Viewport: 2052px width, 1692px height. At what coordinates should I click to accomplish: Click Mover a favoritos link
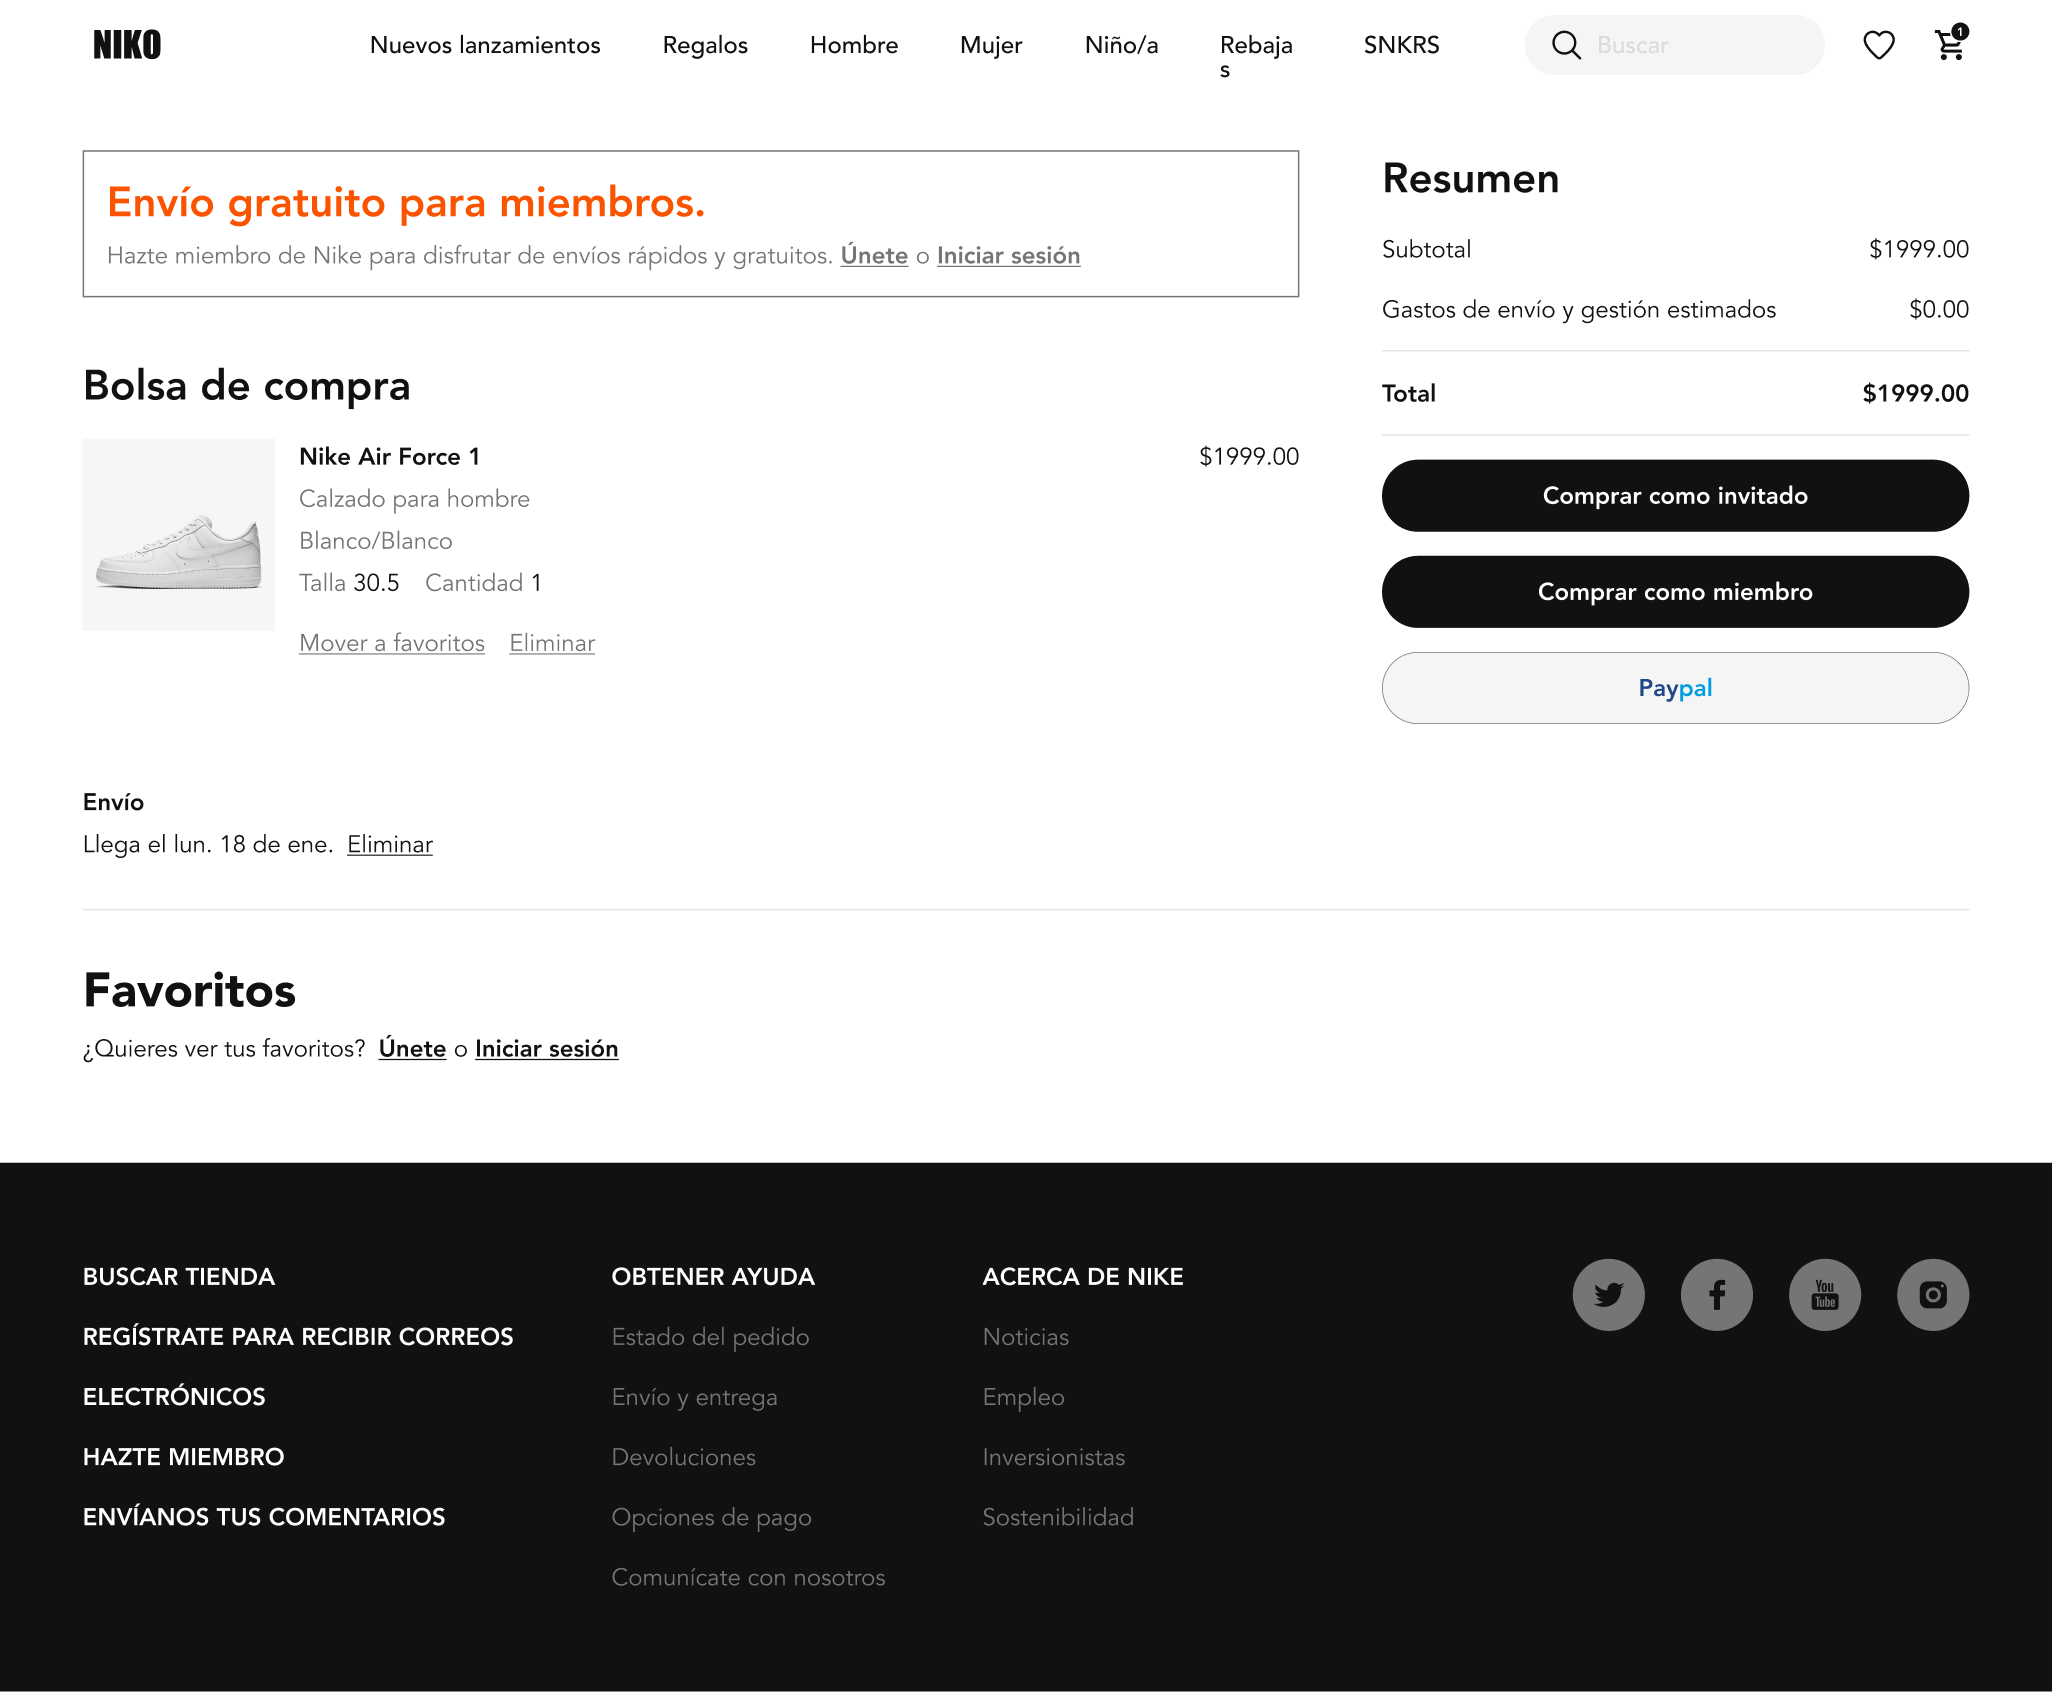pos(392,643)
